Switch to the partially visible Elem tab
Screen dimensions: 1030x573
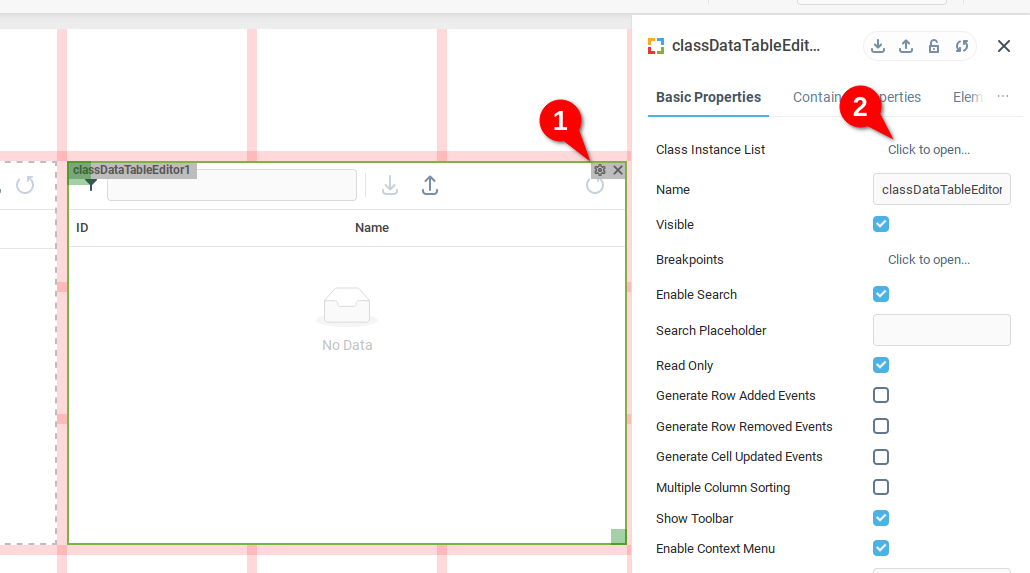[x=968, y=97]
